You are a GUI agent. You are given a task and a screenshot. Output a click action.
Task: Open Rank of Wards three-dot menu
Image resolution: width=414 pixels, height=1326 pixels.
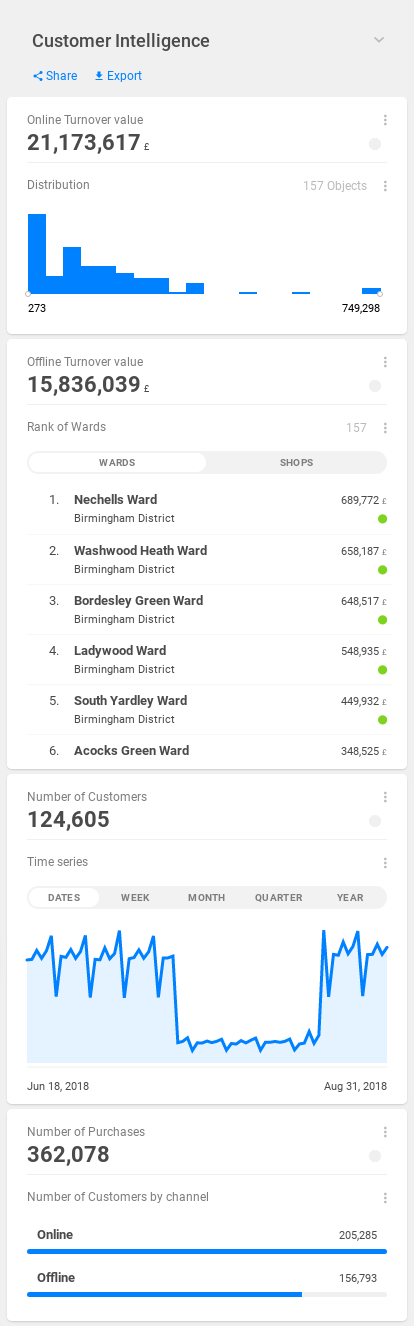pos(385,428)
